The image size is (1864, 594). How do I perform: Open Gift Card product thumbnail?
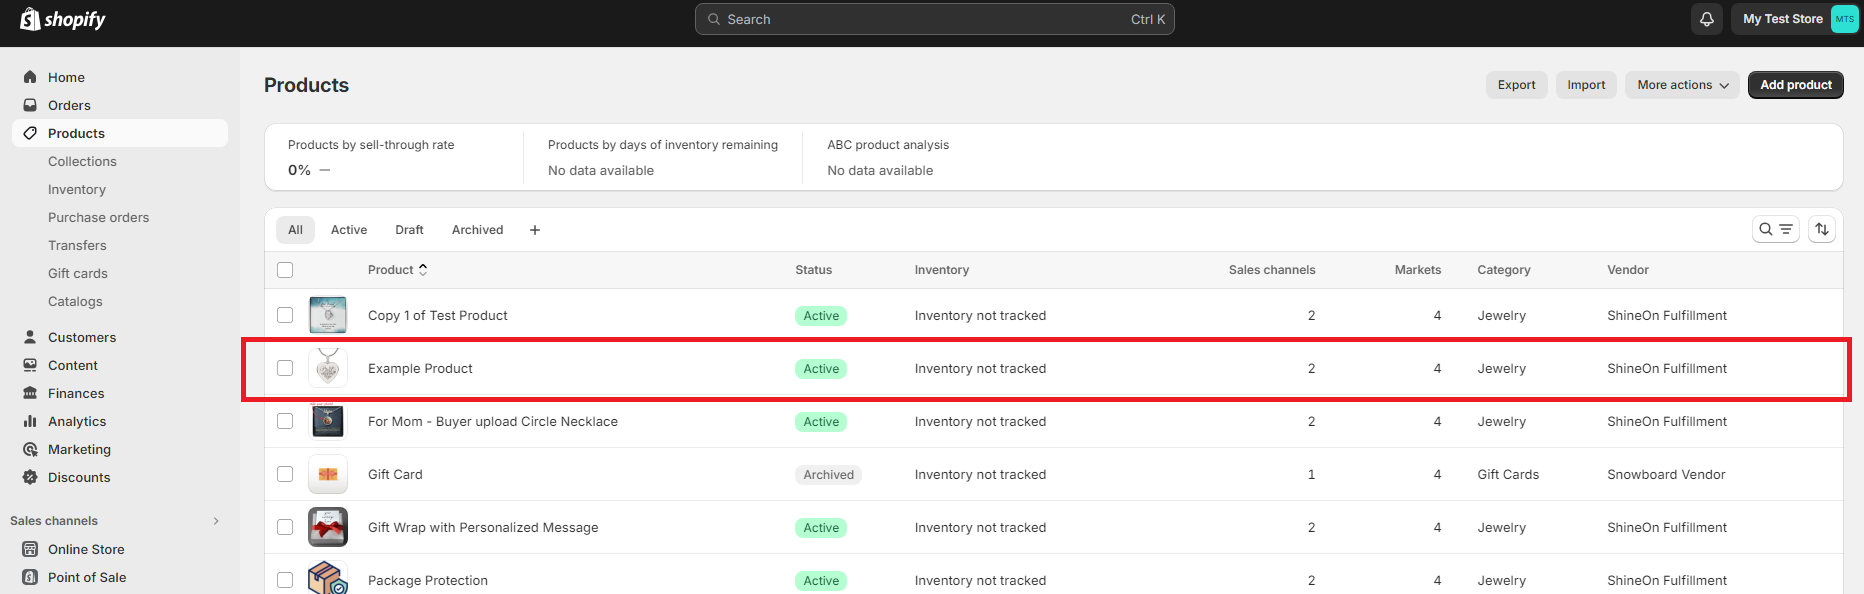click(x=328, y=474)
